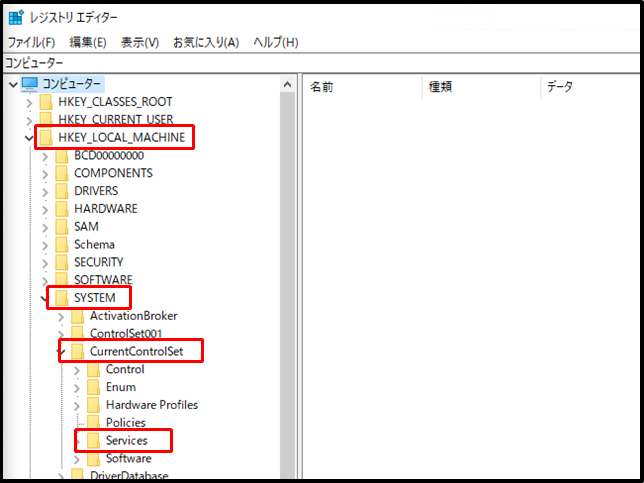Expand the ActivationBroker key
644x483 pixels.
(x=61, y=317)
